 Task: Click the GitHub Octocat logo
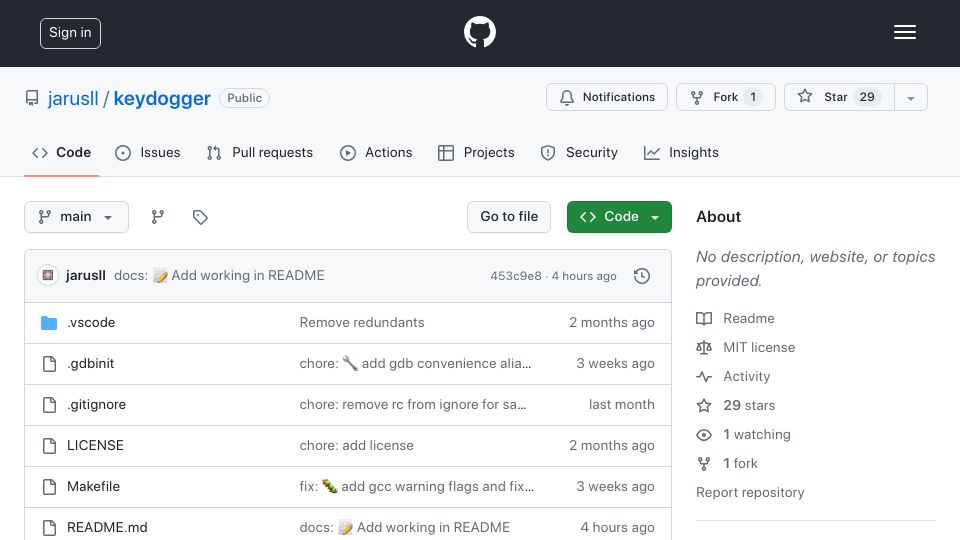(x=479, y=32)
